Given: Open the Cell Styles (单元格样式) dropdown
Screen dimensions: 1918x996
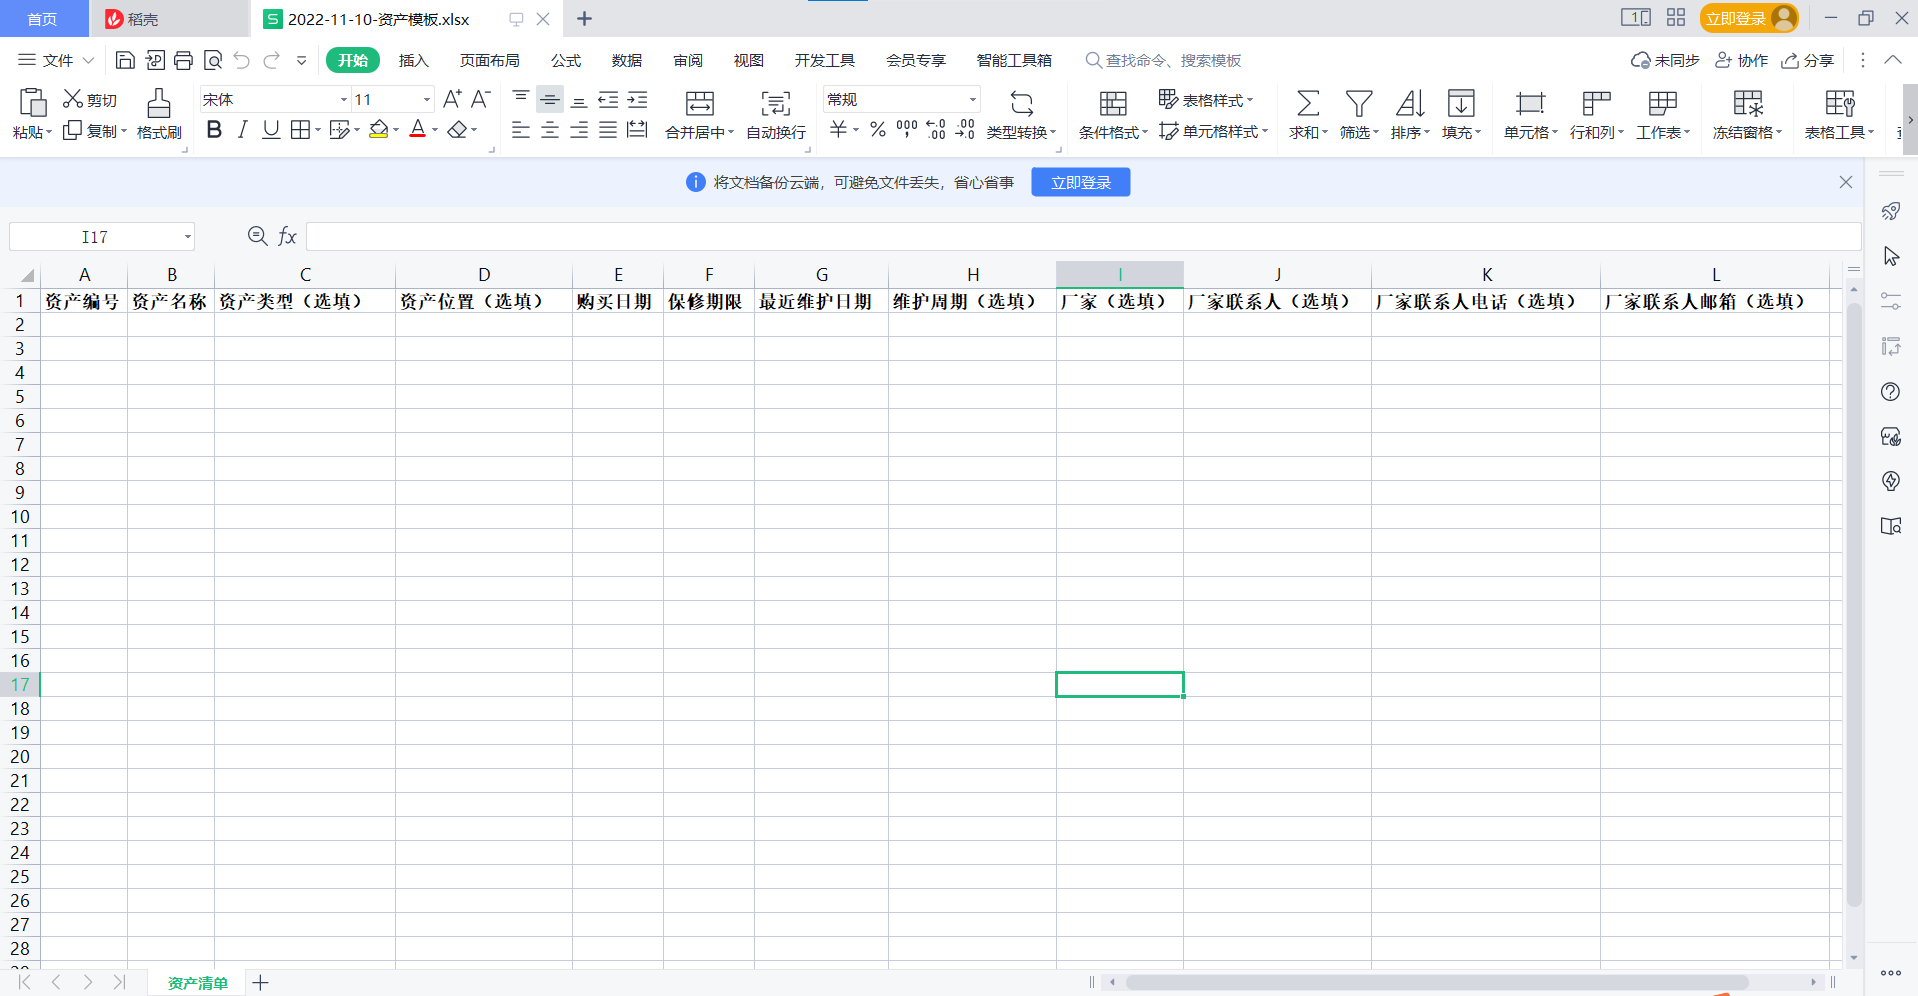Looking at the screenshot, I should [1213, 131].
